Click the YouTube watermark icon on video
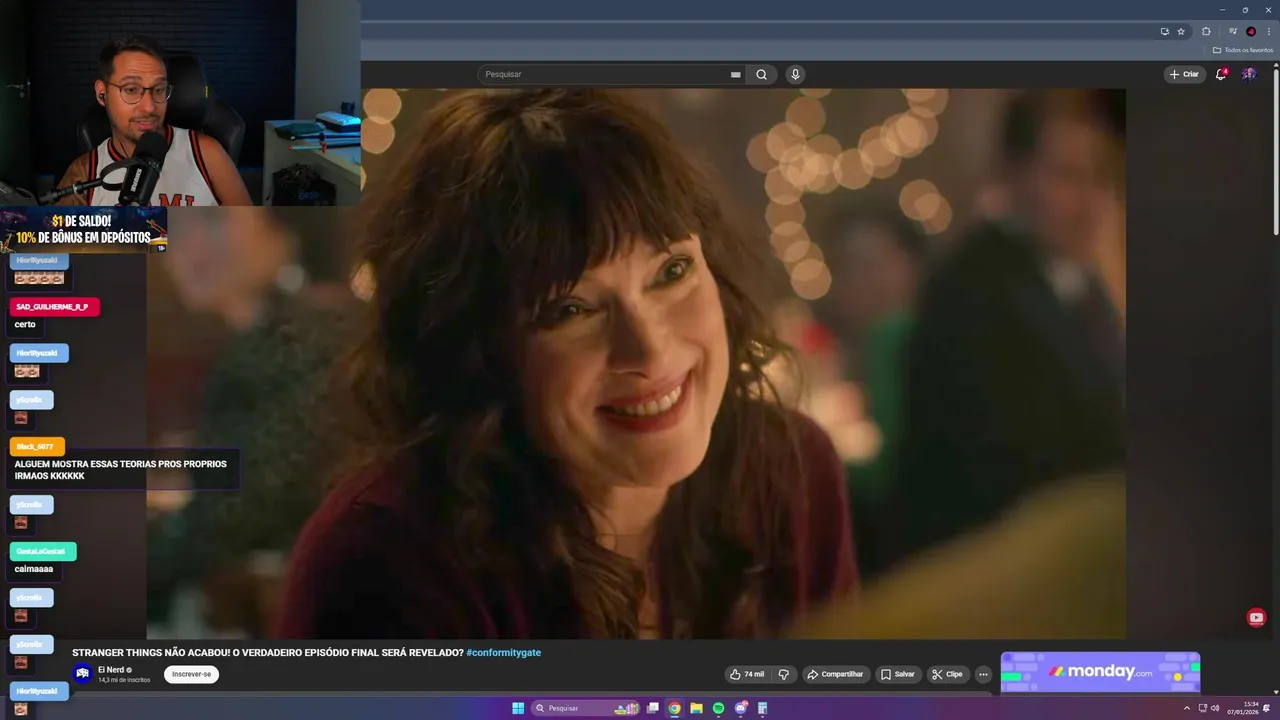 pyautogui.click(x=1257, y=618)
